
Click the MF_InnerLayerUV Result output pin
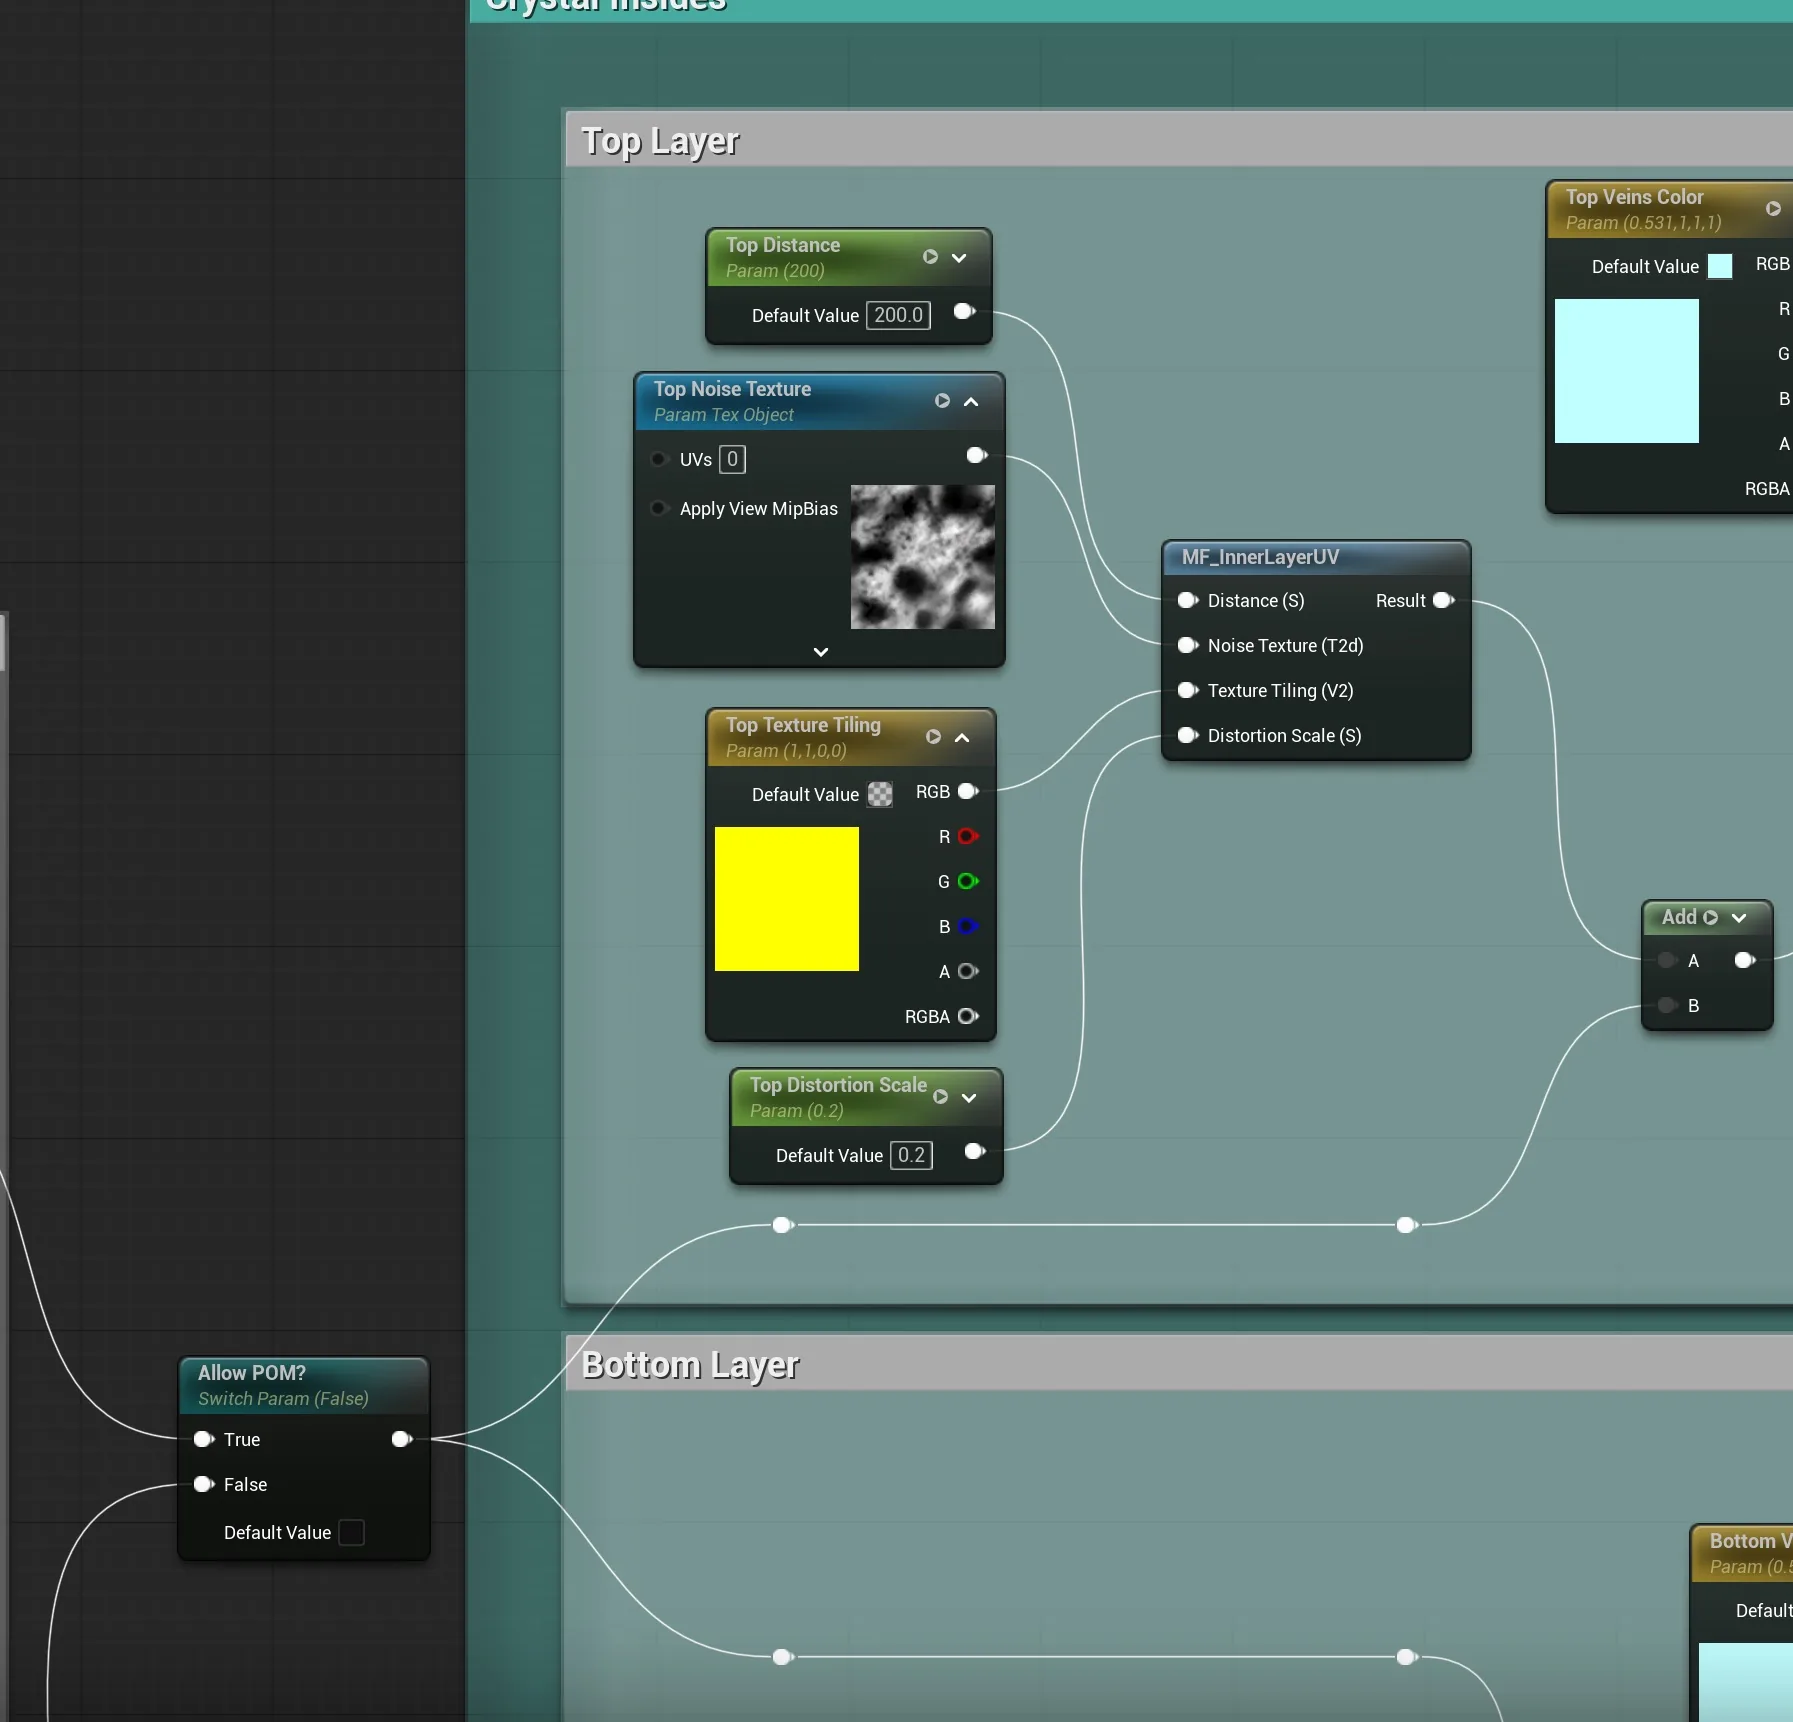point(1443,600)
